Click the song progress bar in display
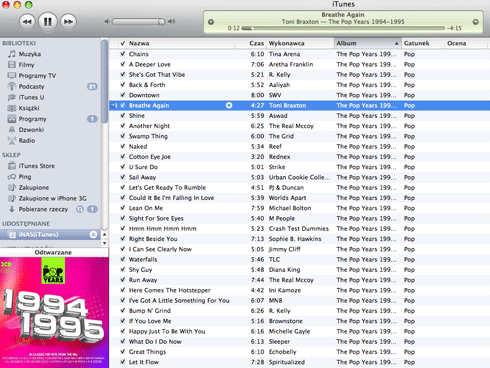This screenshot has height=368, width=490. (x=343, y=28)
